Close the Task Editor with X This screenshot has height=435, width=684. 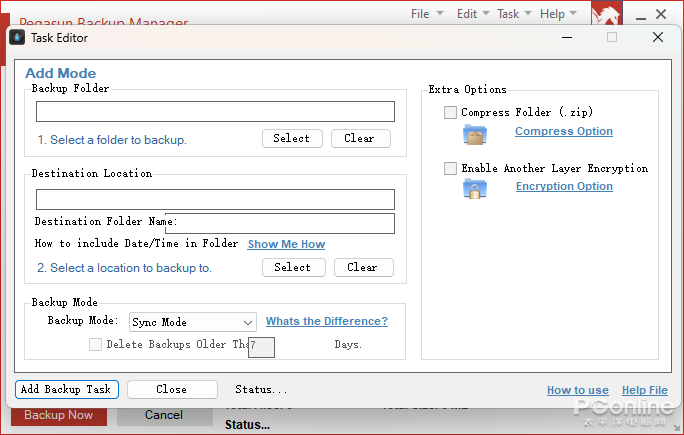pyautogui.click(x=658, y=38)
